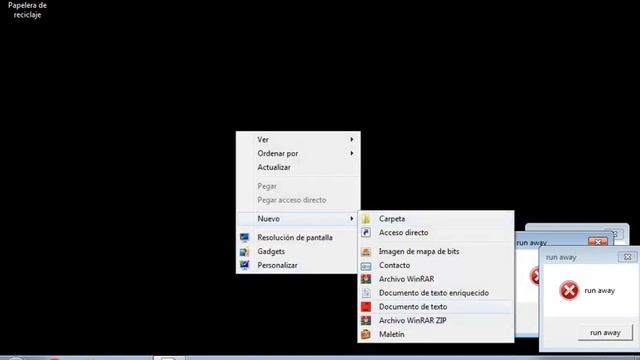This screenshot has height=360, width=640.
Task: Click the Acceso directo shortcut icon
Action: 366,233
